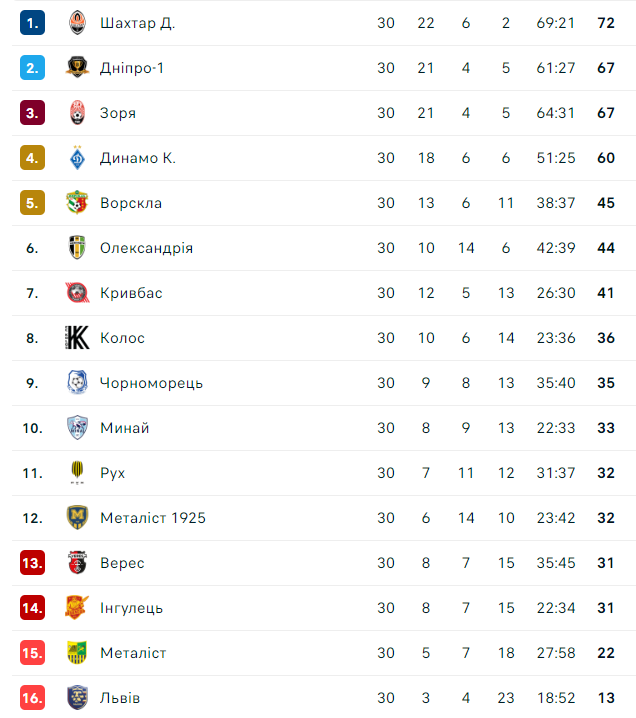Click the Металіст 1925 shield crest
This screenshot has width=636, height=718.
click(77, 517)
